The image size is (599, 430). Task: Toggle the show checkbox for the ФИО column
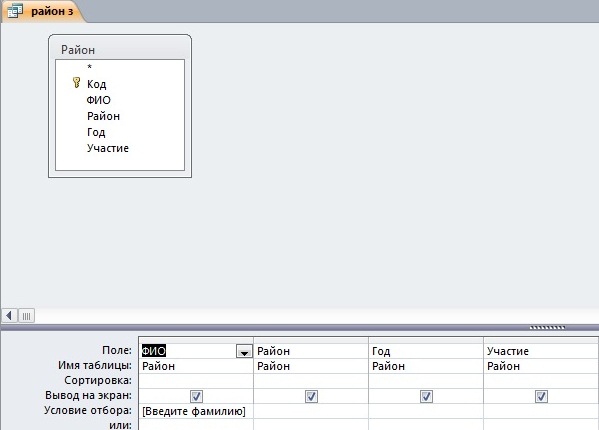196,396
